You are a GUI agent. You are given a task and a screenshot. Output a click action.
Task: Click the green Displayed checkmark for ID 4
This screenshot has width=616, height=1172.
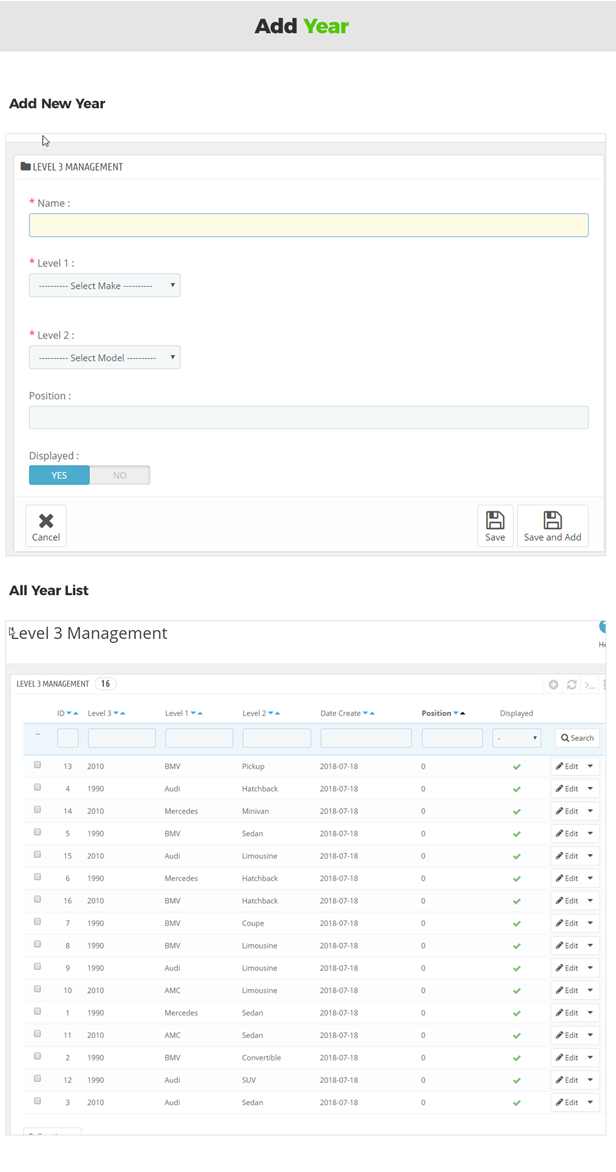pyautogui.click(x=517, y=789)
